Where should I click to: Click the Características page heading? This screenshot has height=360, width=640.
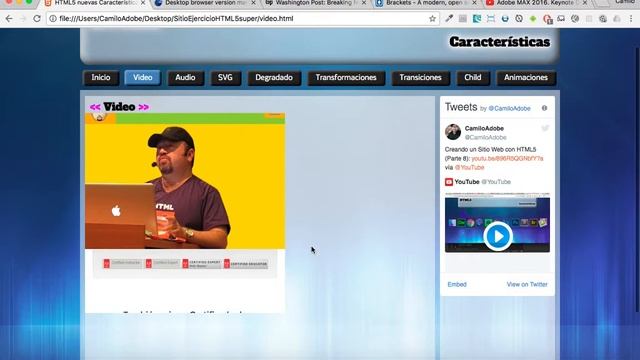[500, 42]
